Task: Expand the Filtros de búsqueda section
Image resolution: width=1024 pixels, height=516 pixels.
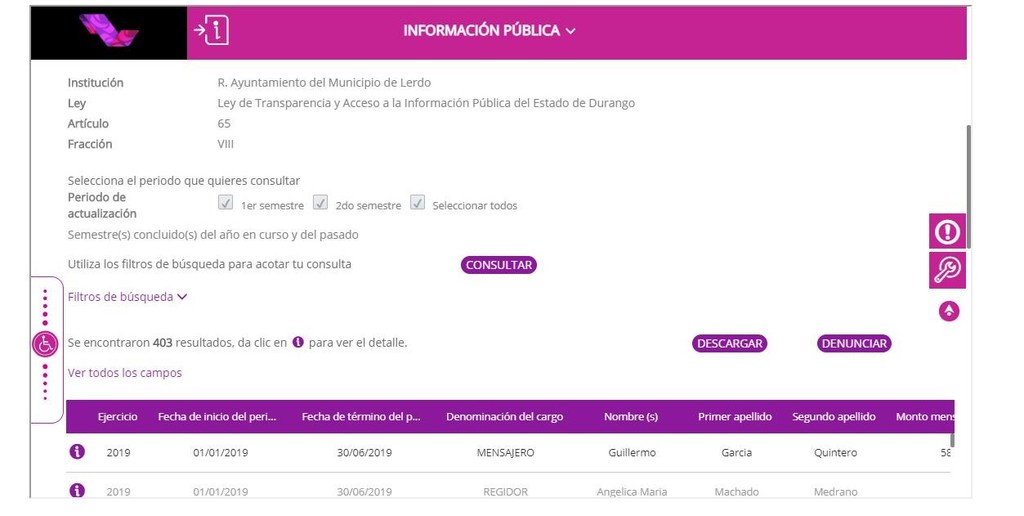Action: point(127,297)
